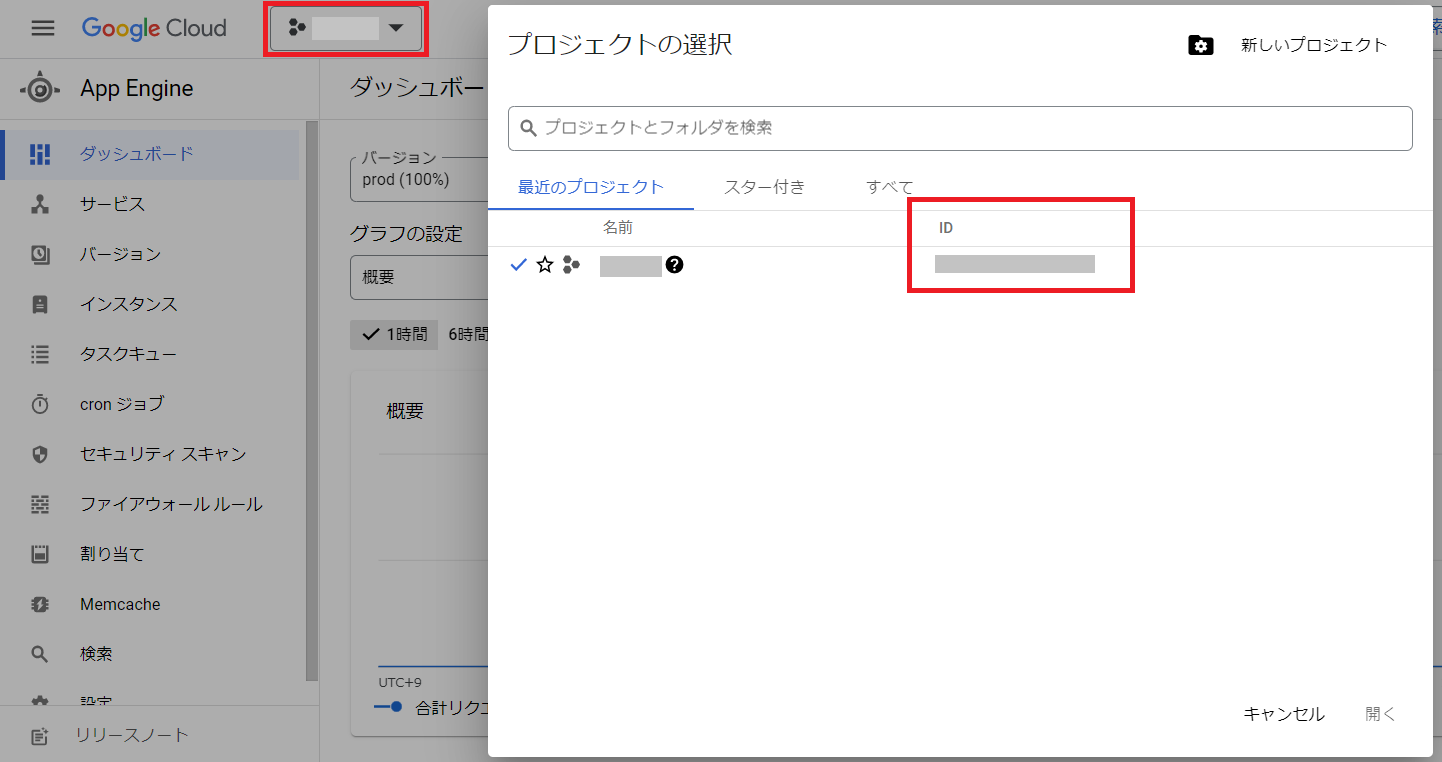
Task: Switch to the すべて tab
Action: tap(890, 187)
